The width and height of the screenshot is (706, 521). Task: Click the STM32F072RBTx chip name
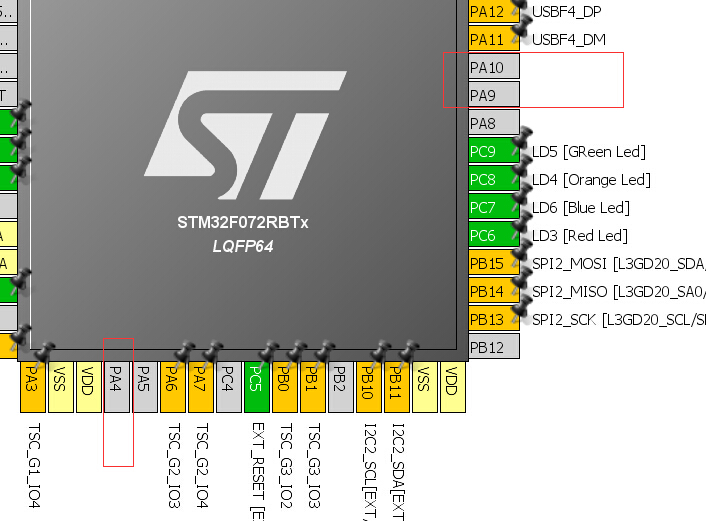(243, 222)
